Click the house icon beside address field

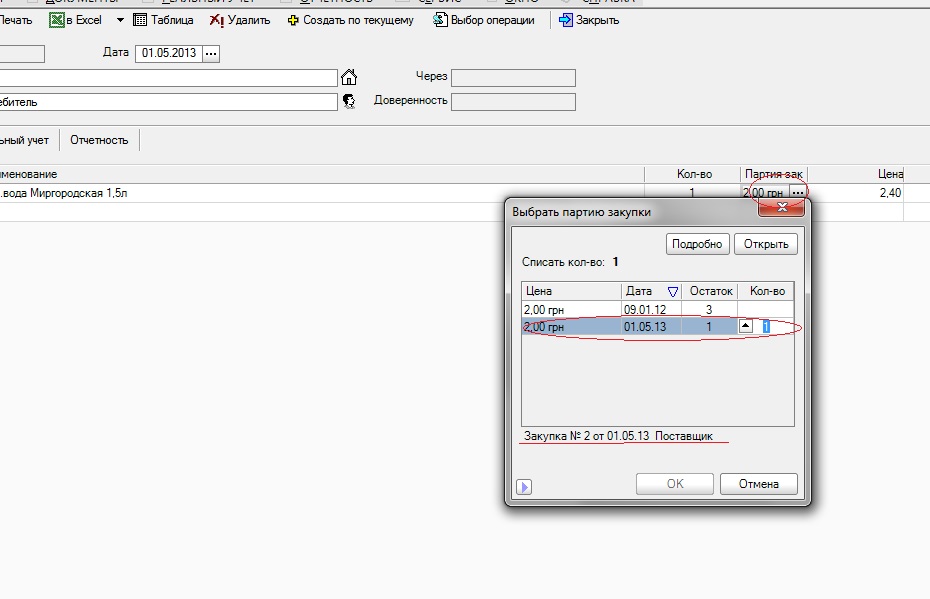coord(349,77)
